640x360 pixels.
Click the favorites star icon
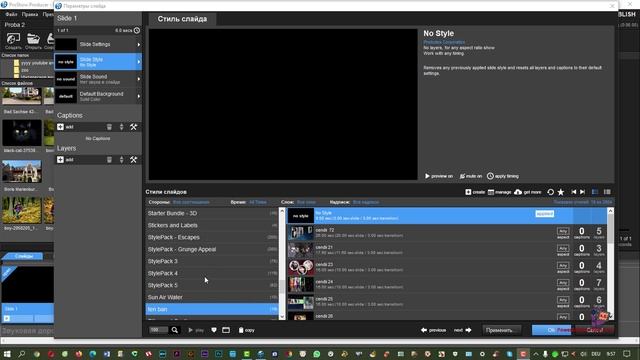(x=561, y=192)
